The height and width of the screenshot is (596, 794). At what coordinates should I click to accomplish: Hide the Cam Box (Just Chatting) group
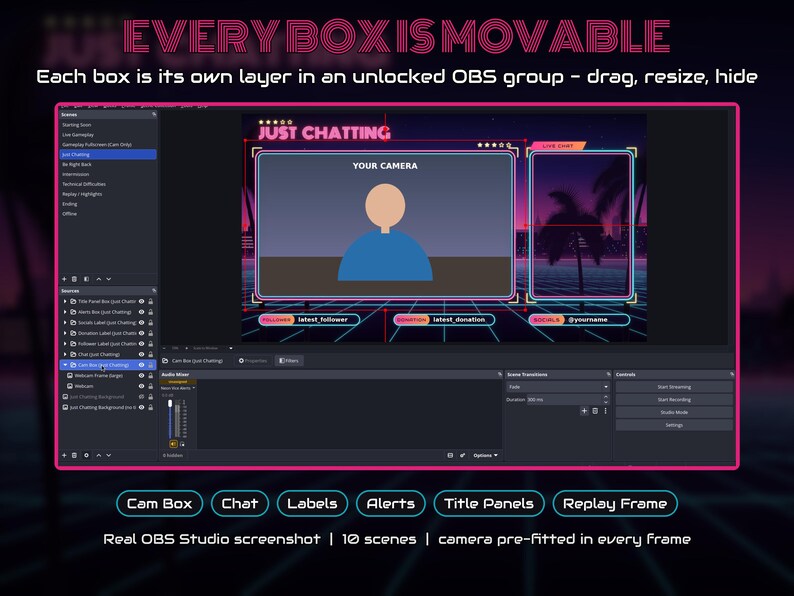click(141, 365)
